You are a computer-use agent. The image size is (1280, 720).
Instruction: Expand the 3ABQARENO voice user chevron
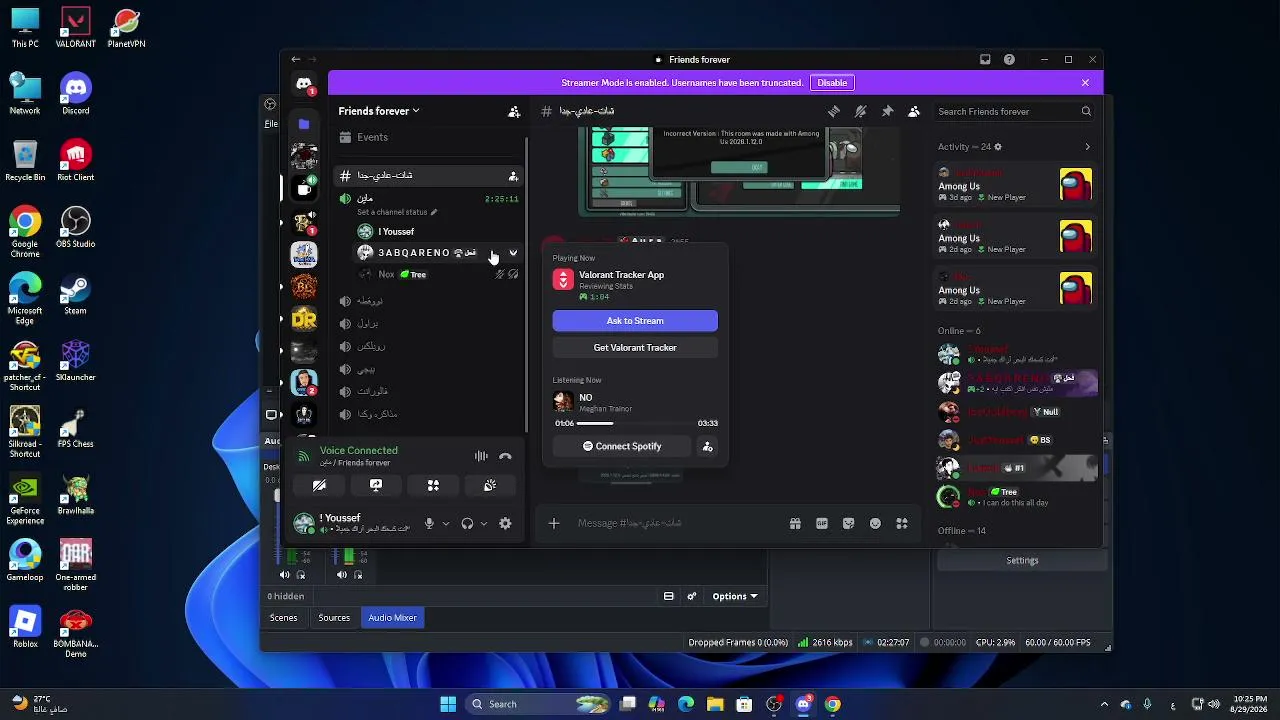513,253
